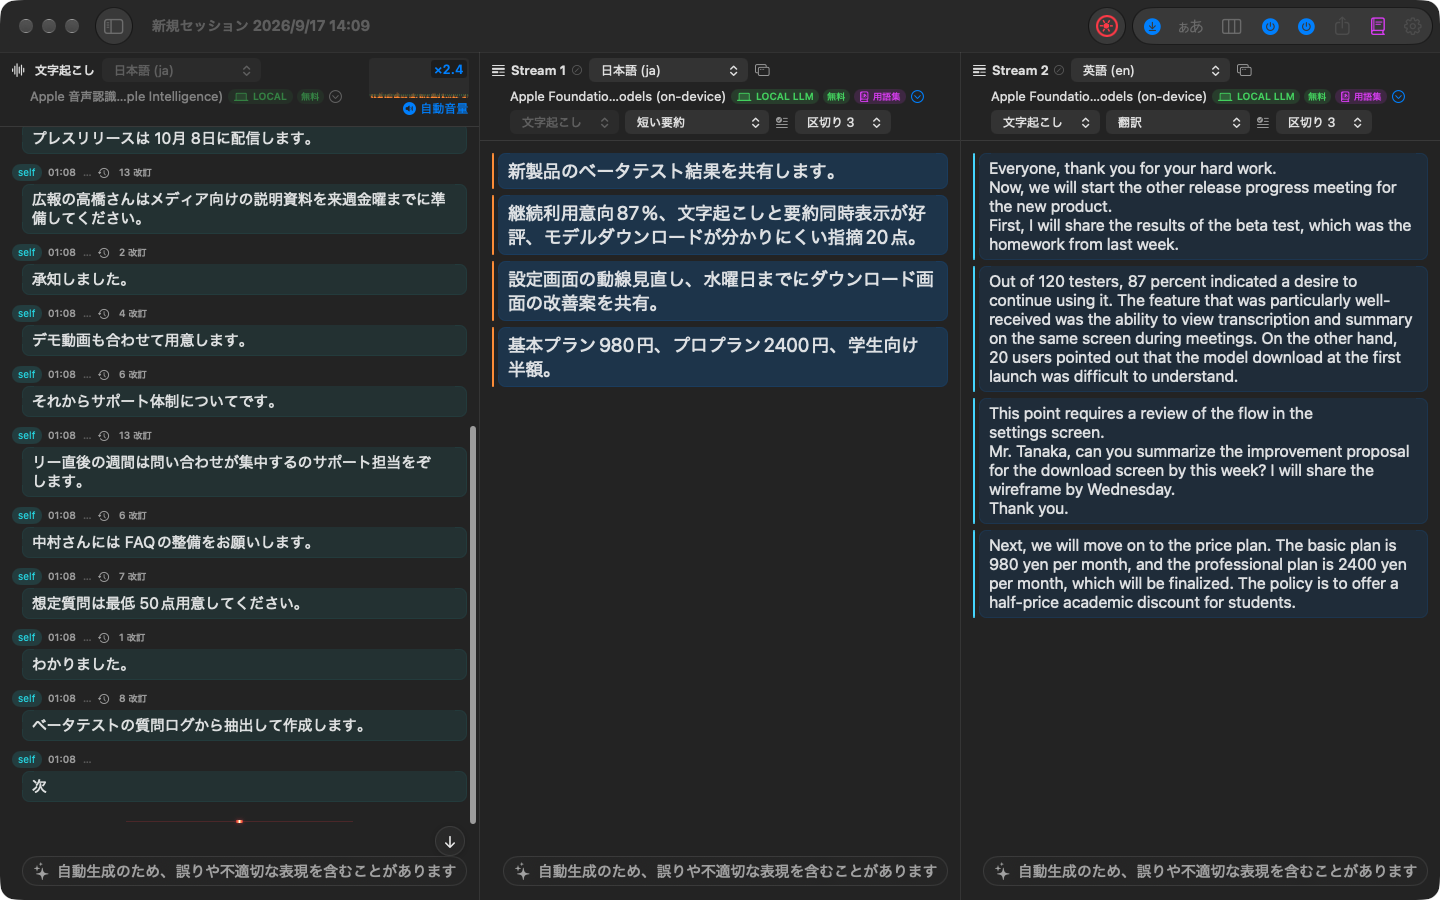Screen dimensions: 1440x900
Task: Click the three-column layout icon
Action: point(1232,27)
